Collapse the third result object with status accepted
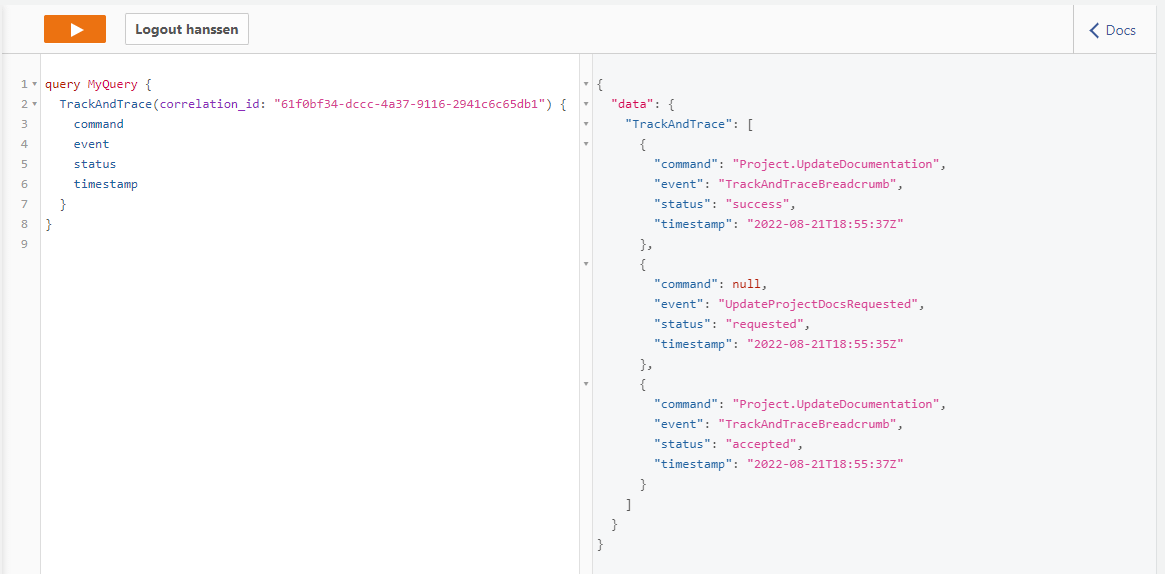 pyautogui.click(x=586, y=384)
